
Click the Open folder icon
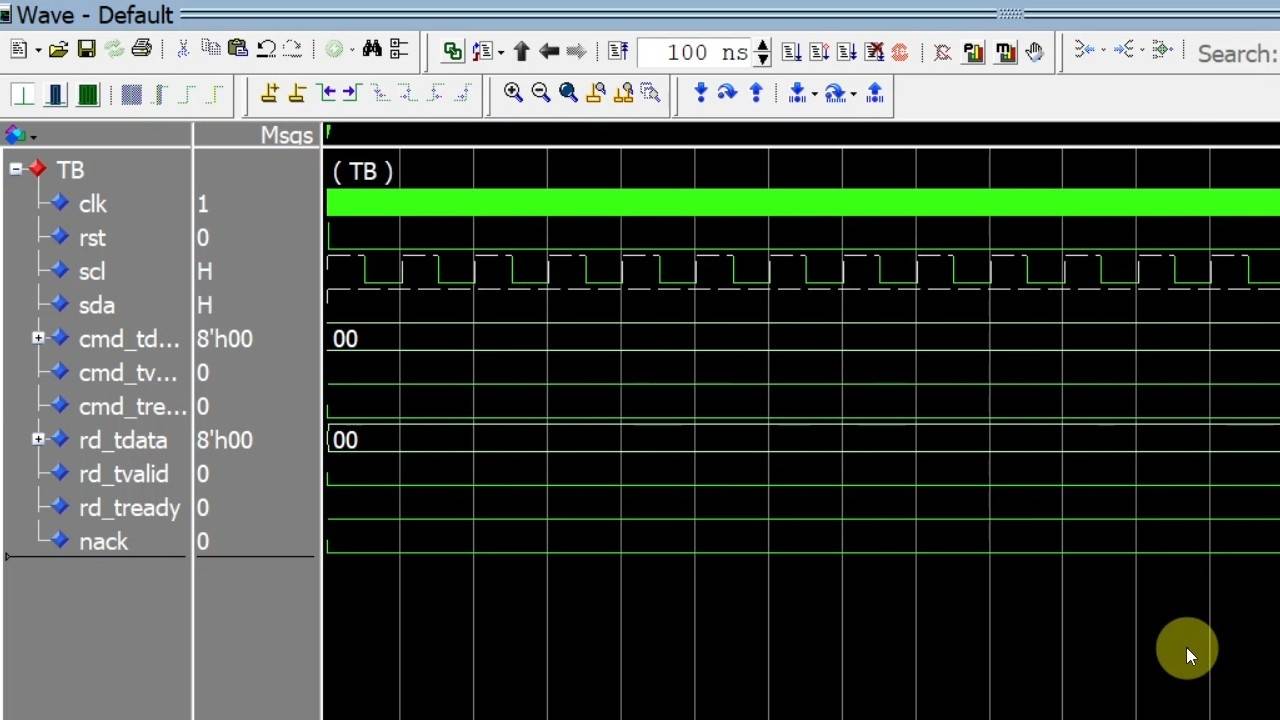[58, 50]
